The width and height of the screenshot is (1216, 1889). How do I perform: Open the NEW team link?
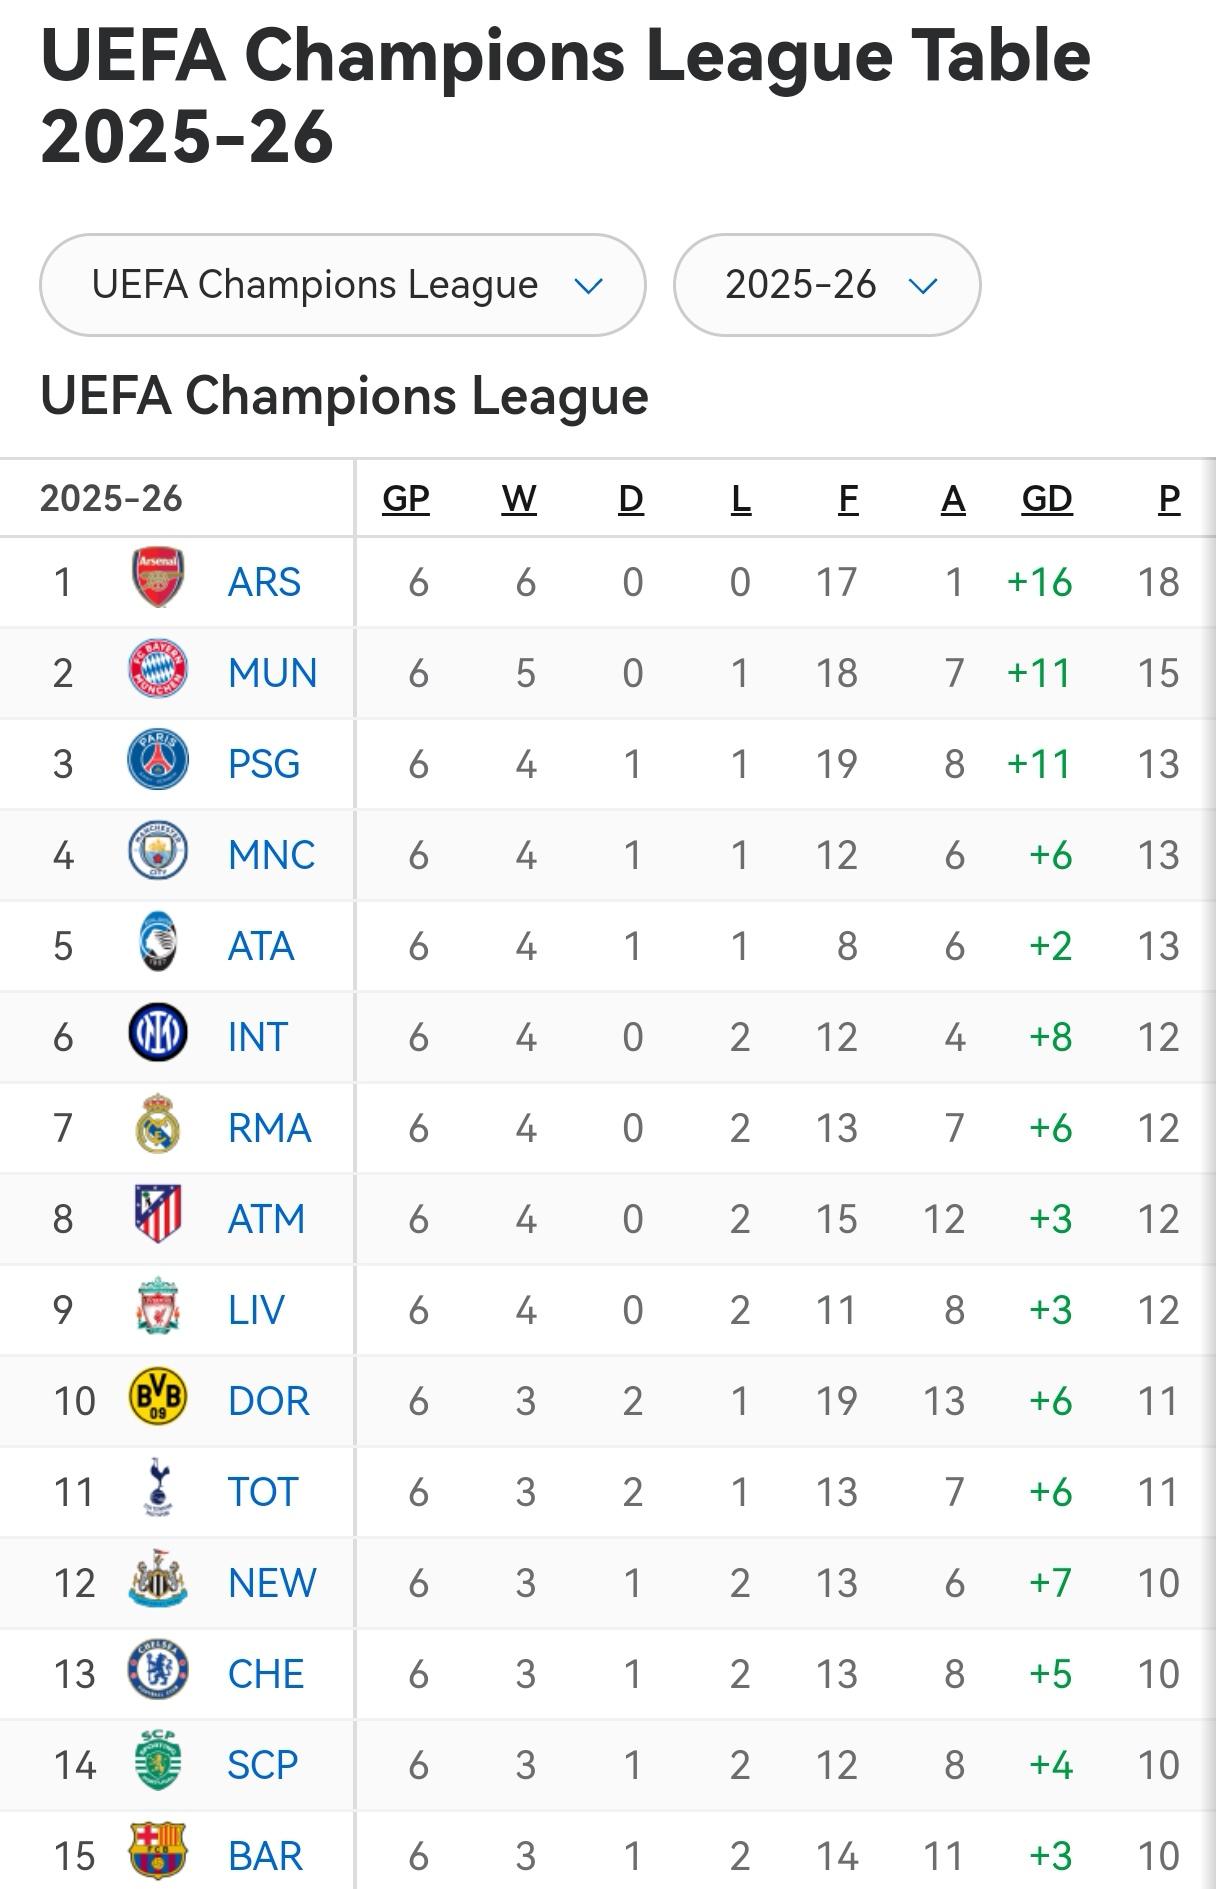pyautogui.click(x=272, y=1583)
